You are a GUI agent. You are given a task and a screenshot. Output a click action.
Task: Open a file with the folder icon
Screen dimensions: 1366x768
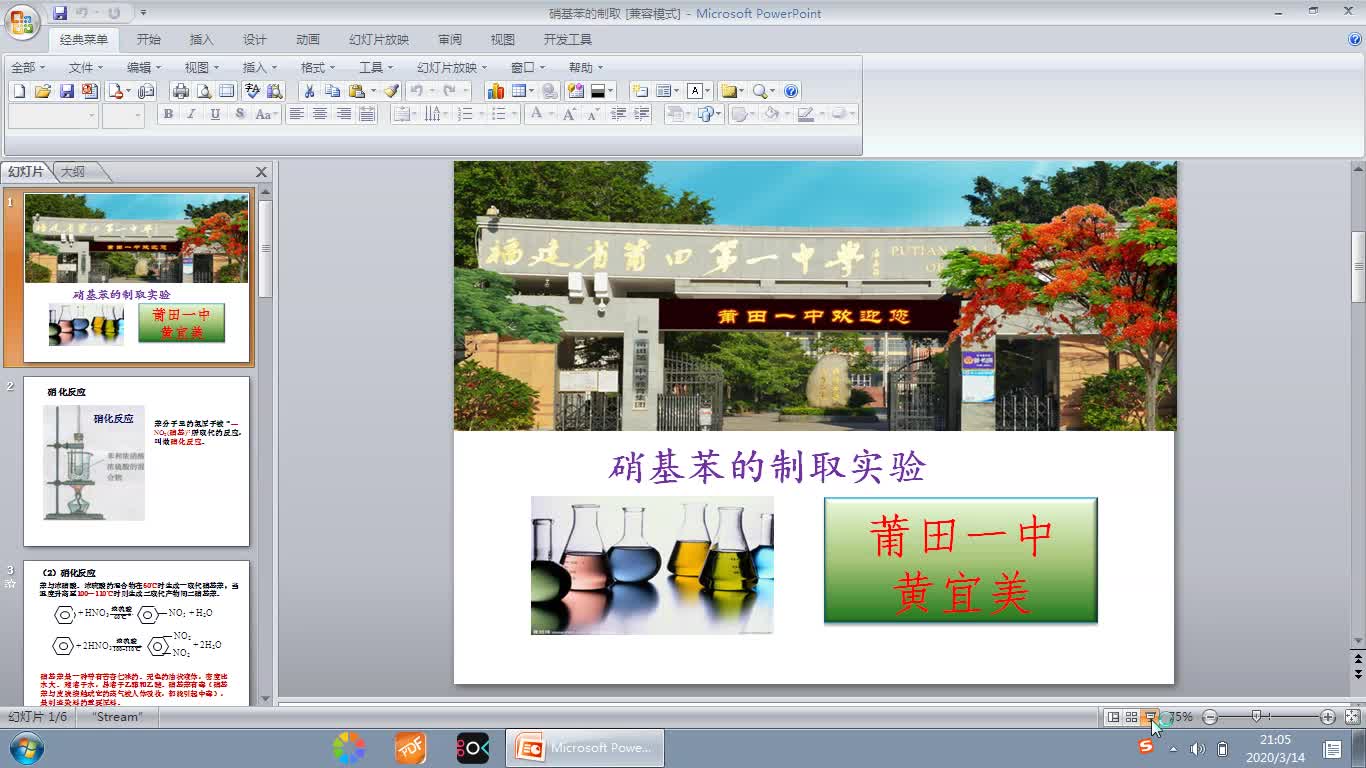[42, 91]
